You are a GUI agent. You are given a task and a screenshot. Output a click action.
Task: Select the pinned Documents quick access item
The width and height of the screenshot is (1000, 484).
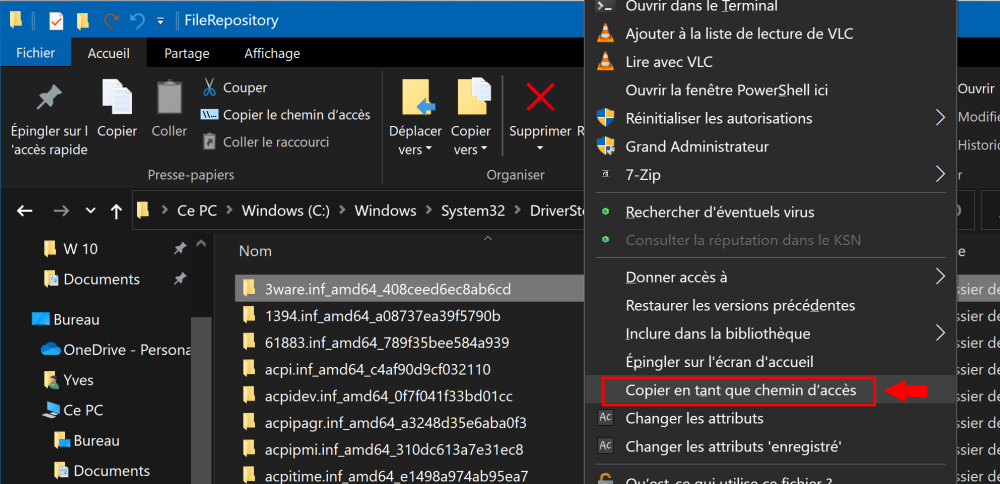[x=92, y=279]
